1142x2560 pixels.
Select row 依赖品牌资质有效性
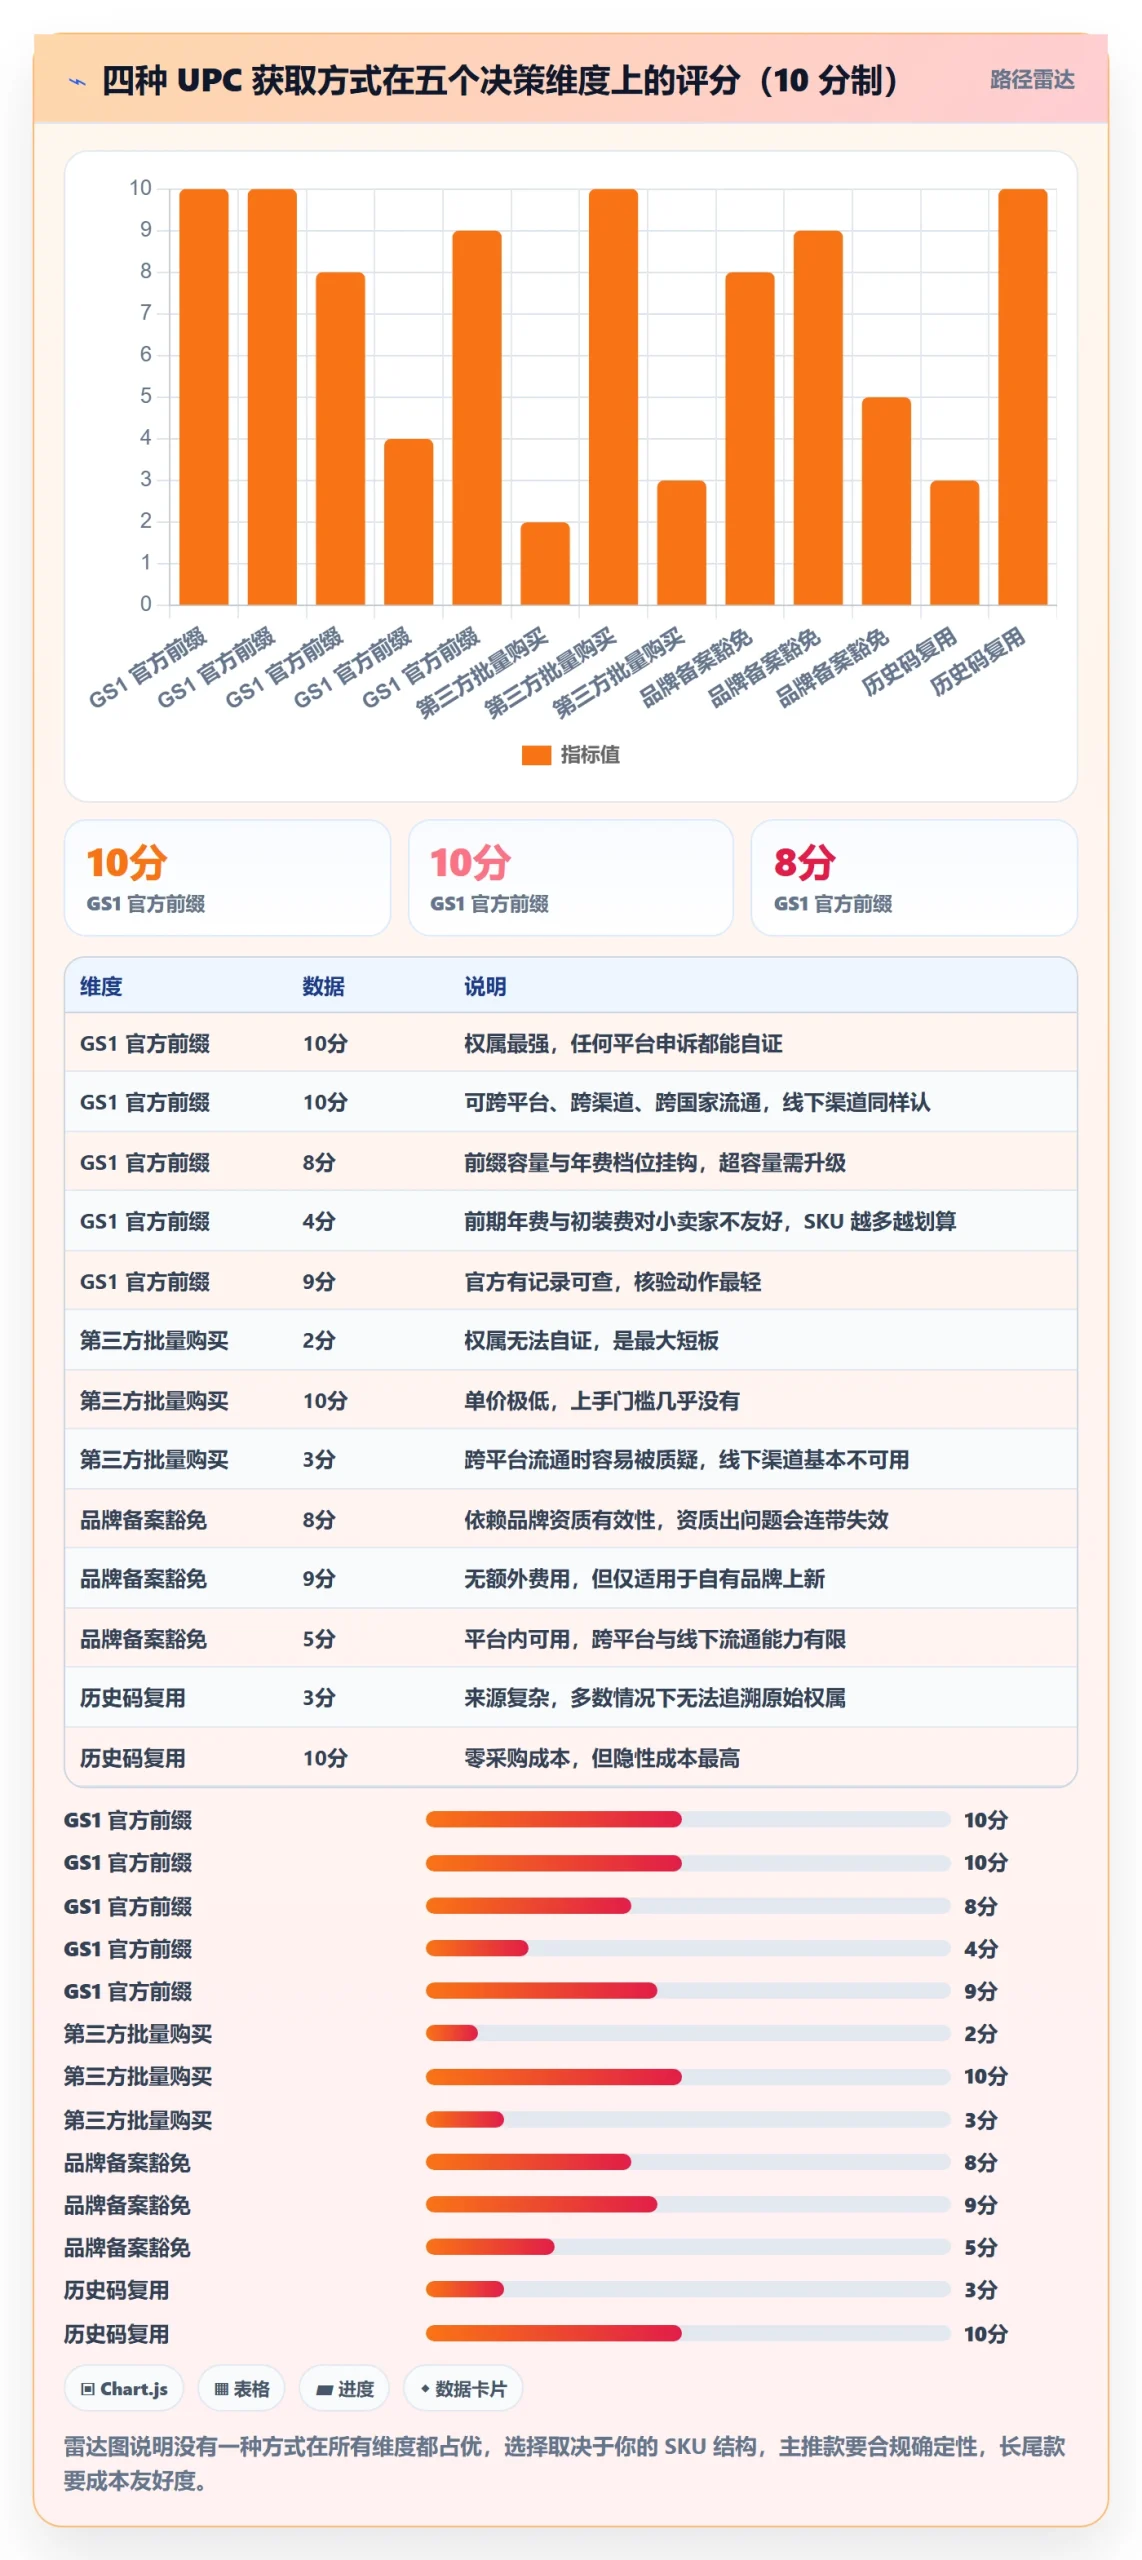(570, 1519)
